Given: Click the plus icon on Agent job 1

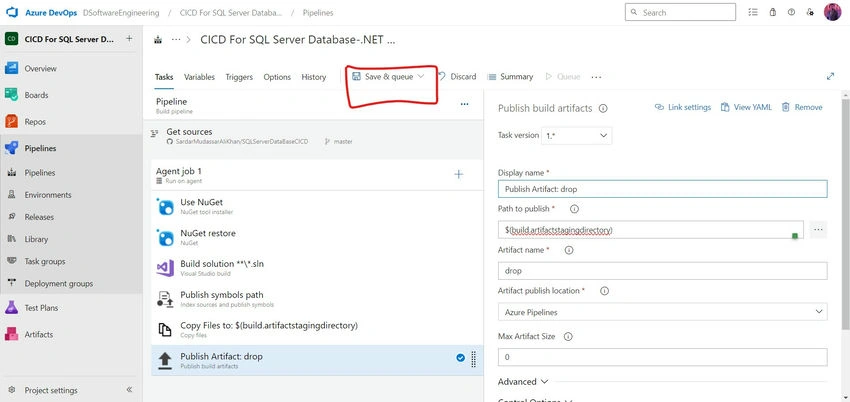Looking at the screenshot, I should pyautogui.click(x=459, y=174).
